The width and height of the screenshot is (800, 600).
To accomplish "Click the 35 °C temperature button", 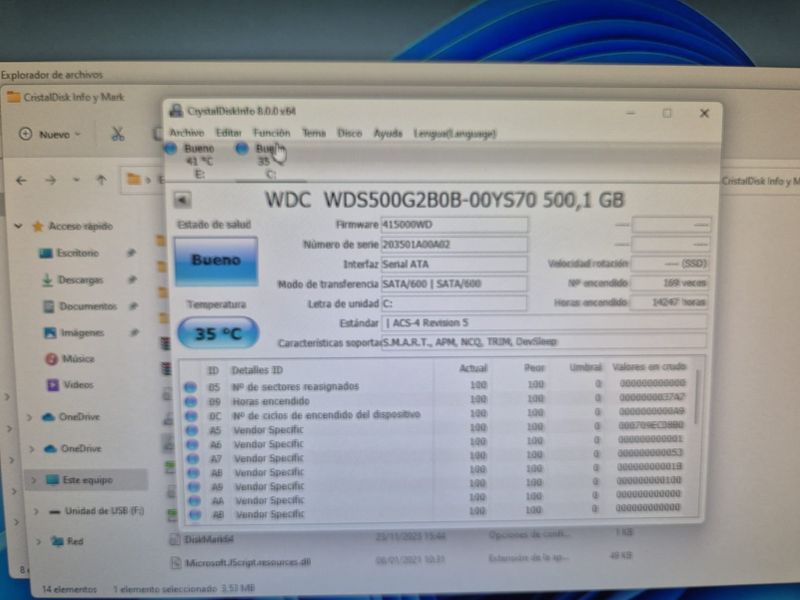I will [x=218, y=333].
